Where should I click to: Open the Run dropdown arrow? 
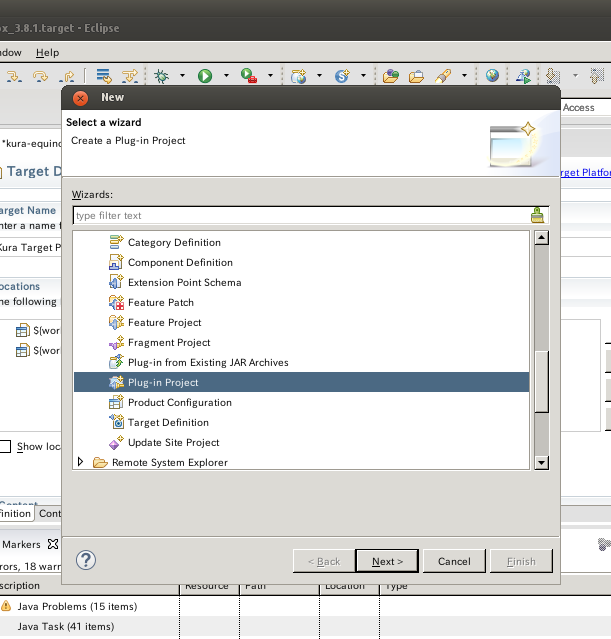[226, 75]
